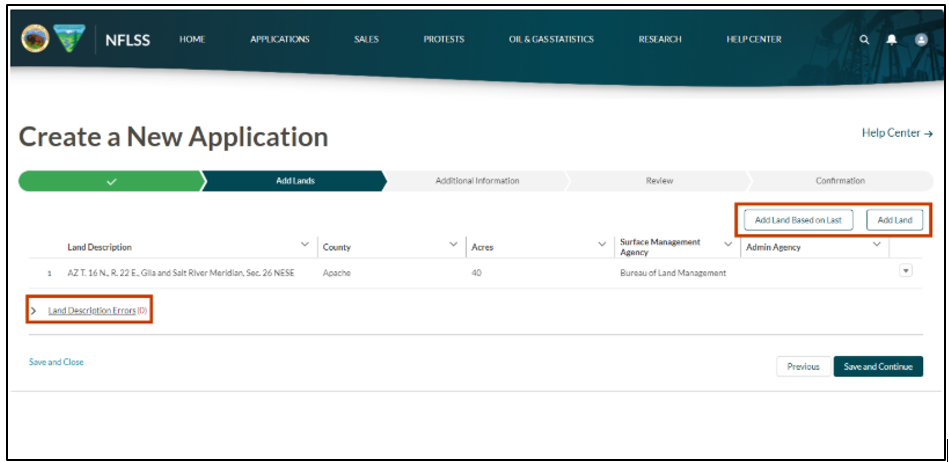The image size is (949, 462).
Task: Select the Additional Information step
Action: [x=477, y=181]
